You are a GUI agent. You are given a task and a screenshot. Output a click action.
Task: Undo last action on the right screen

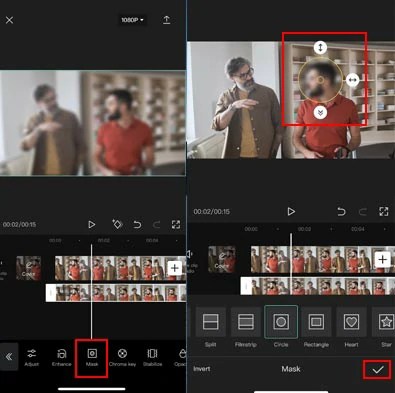pyautogui.click(x=341, y=211)
